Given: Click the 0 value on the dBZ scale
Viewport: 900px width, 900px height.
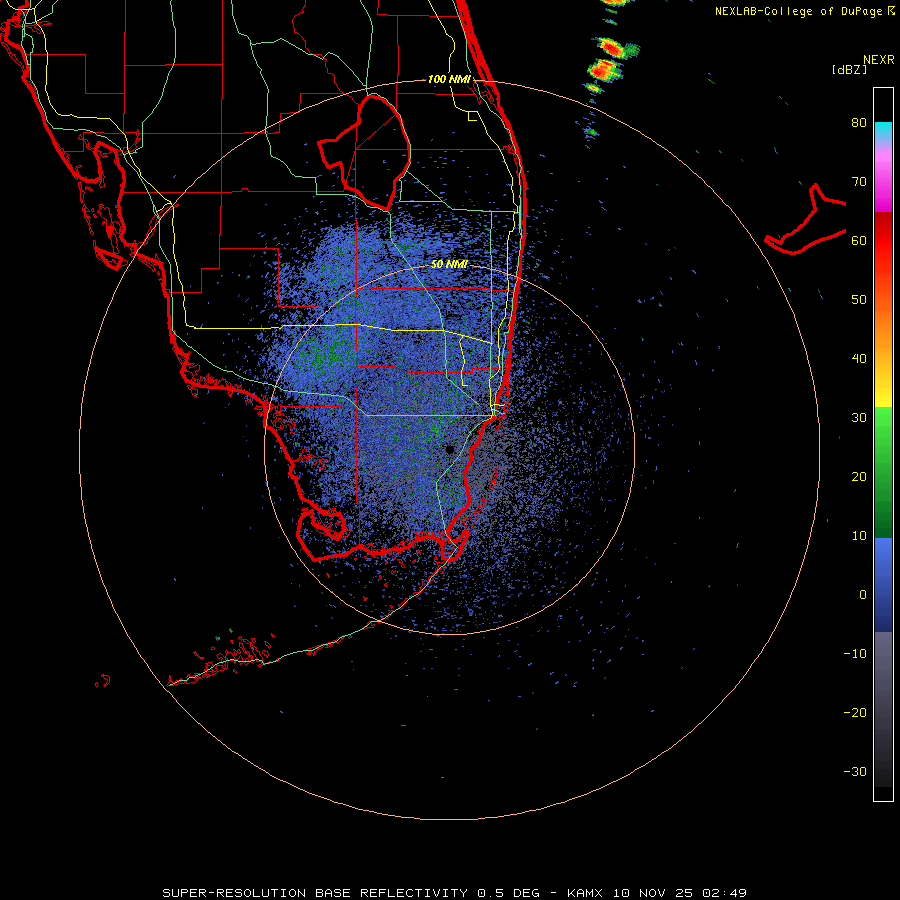Looking at the screenshot, I should click(863, 595).
